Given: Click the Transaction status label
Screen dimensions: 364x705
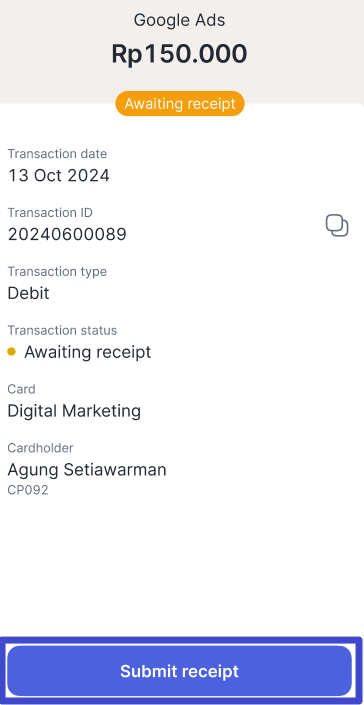Looking at the screenshot, I should point(62,330).
